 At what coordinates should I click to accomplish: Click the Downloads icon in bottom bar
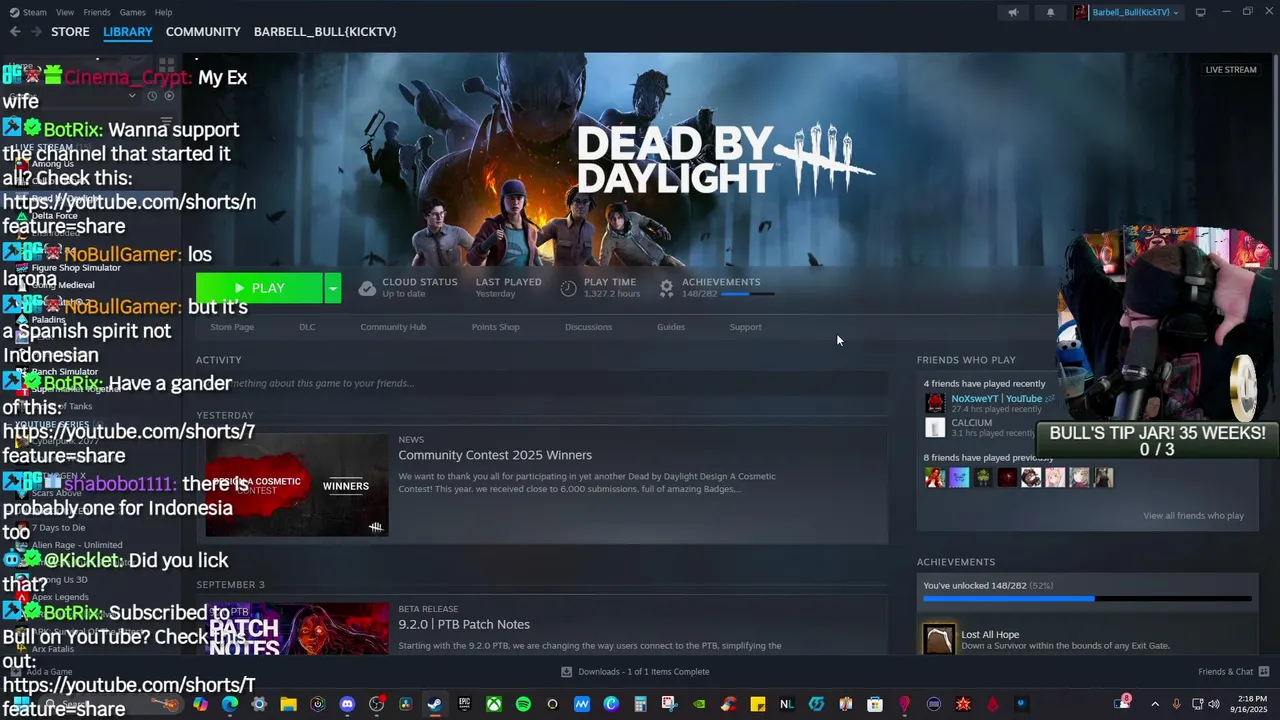point(567,672)
